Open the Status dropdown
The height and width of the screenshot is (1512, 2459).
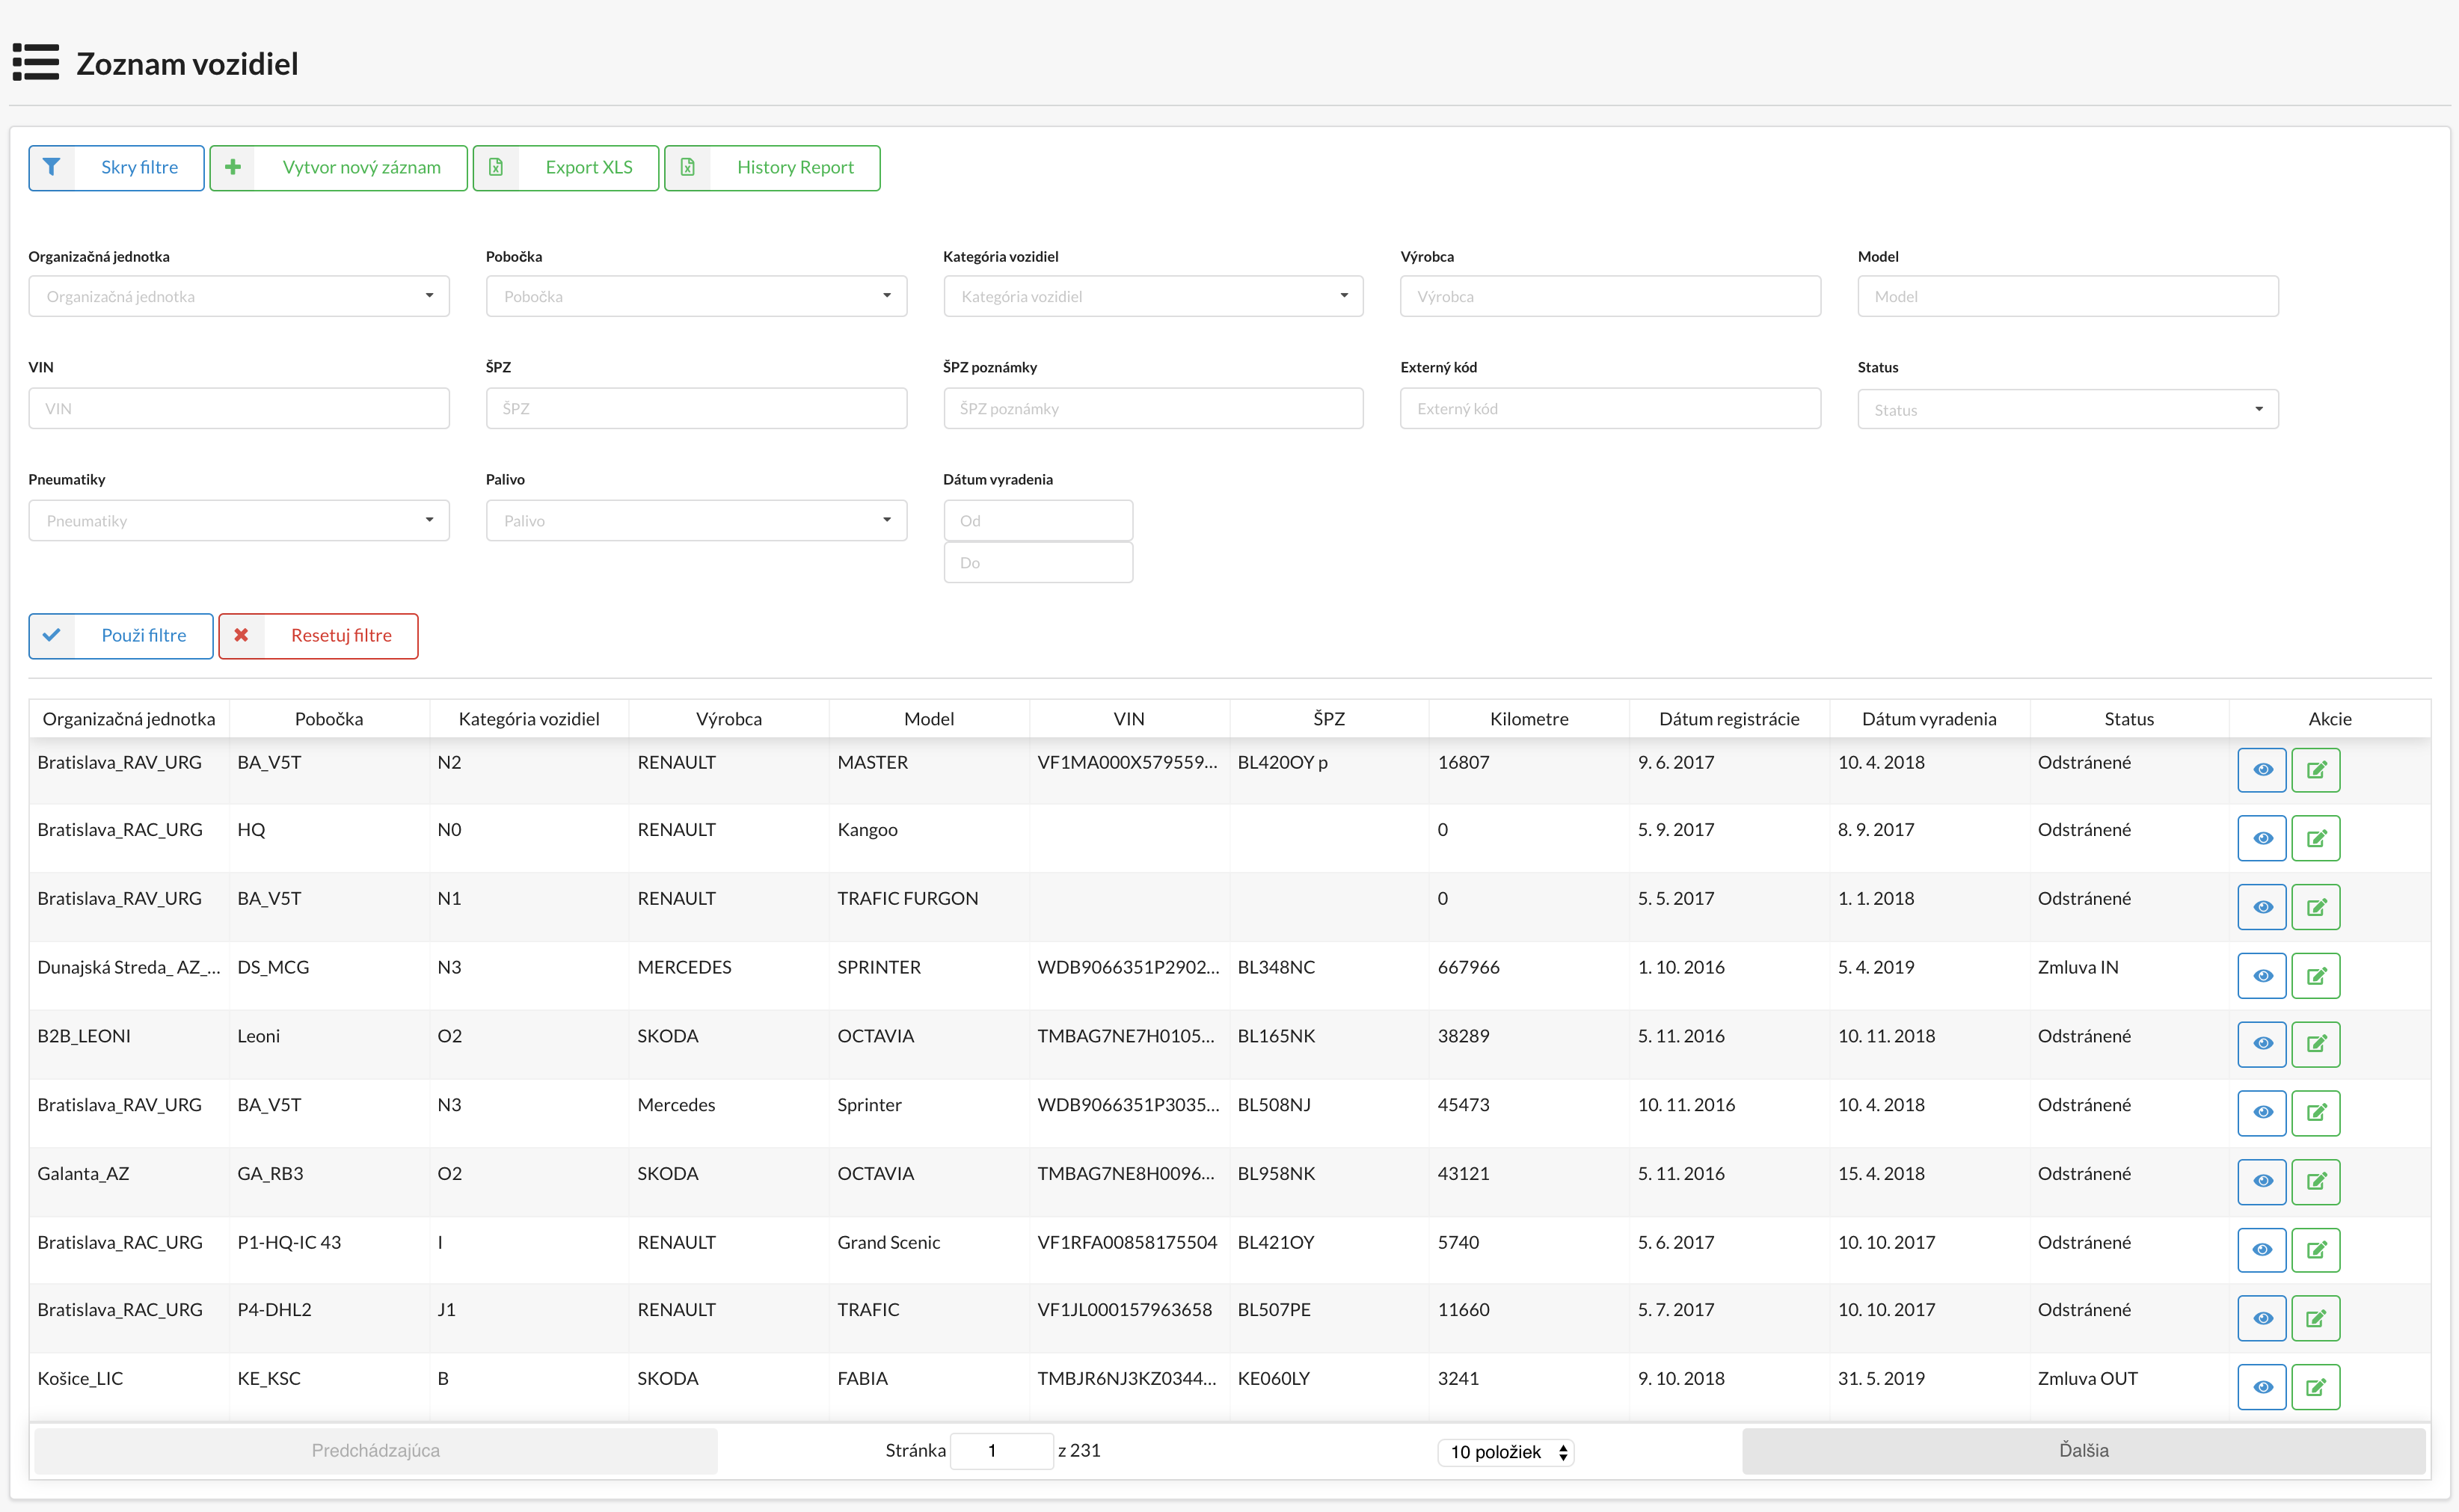(x=2066, y=408)
